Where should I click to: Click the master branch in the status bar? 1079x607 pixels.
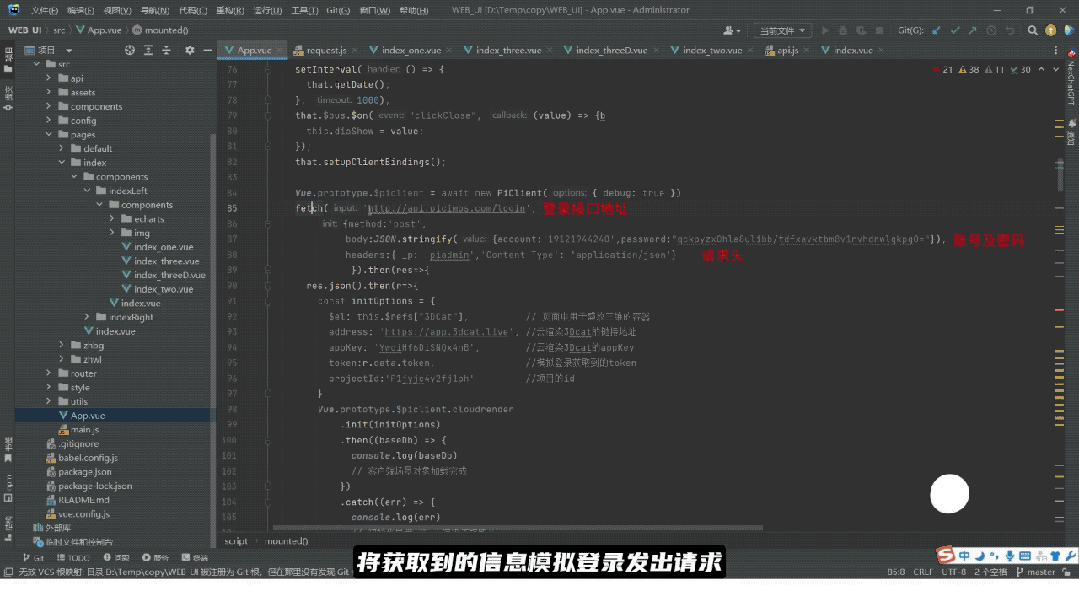(1040, 572)
